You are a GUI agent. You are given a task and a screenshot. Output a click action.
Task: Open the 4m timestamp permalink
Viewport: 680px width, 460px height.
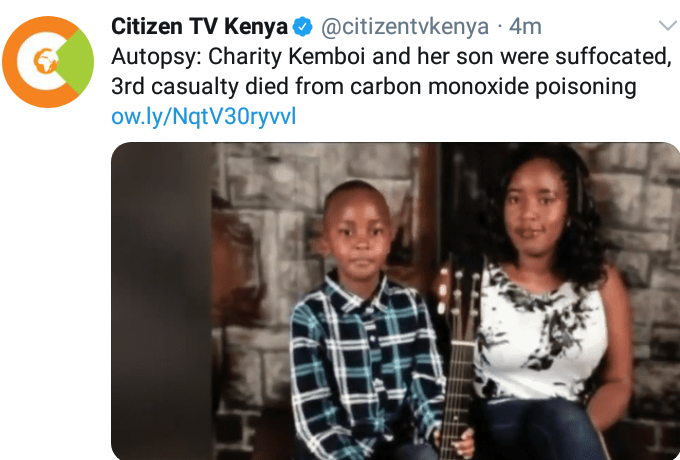coord(525,27)
